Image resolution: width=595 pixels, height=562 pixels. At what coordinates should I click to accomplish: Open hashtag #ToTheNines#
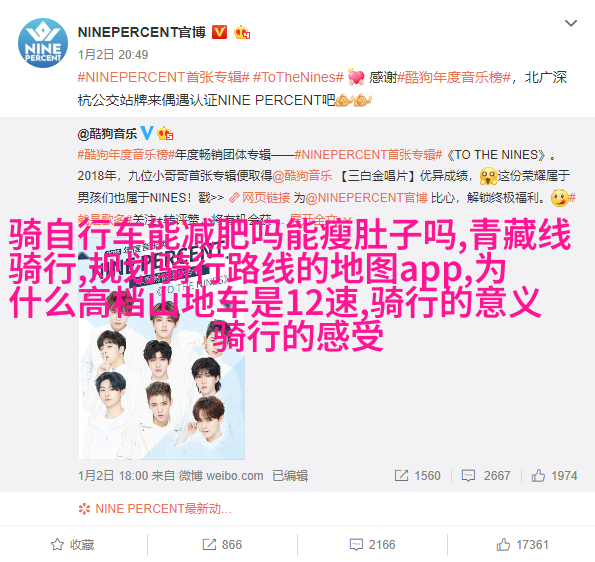[298, 77]
